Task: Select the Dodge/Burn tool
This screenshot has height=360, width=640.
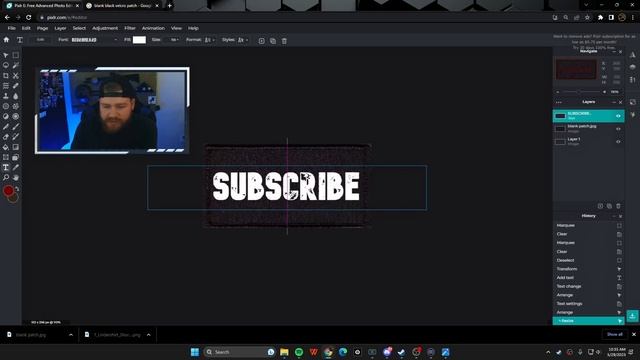Action: 6,116
